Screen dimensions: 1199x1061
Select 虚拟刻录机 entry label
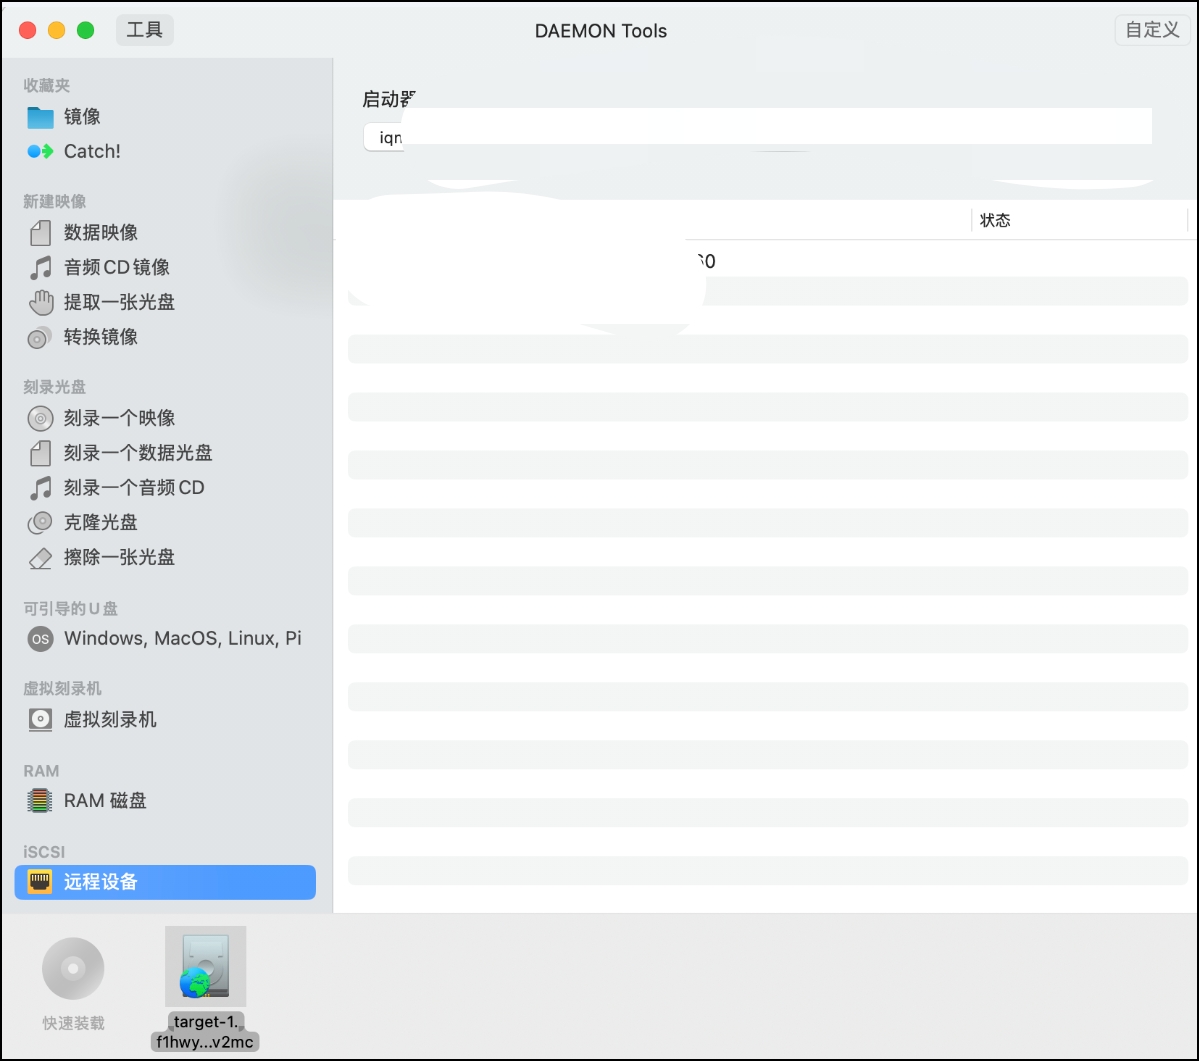coord(110,719)
